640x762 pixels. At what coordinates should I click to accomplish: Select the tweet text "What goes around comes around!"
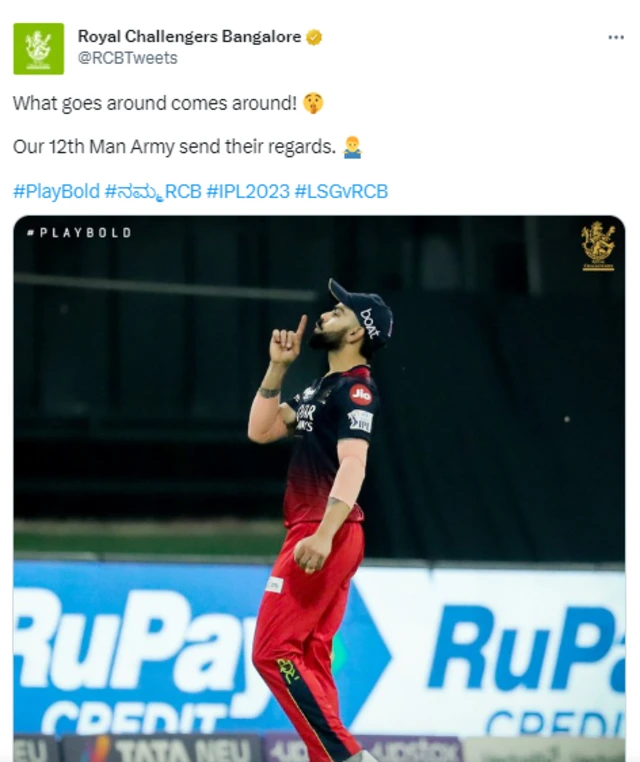[x=155, y=103]
